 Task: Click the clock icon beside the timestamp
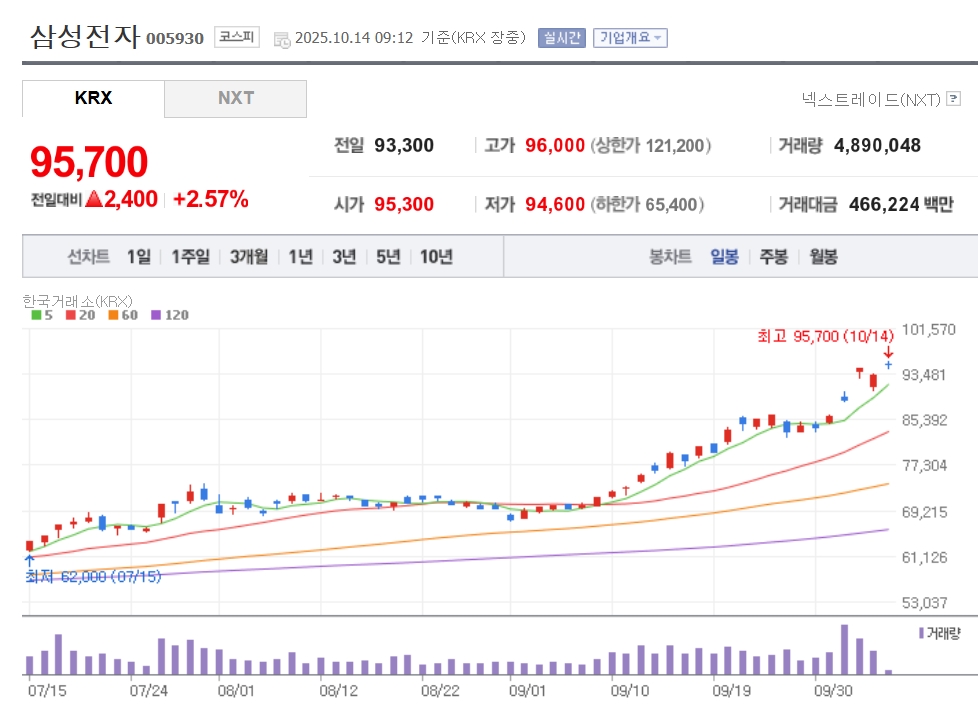(x=282, y=39)
